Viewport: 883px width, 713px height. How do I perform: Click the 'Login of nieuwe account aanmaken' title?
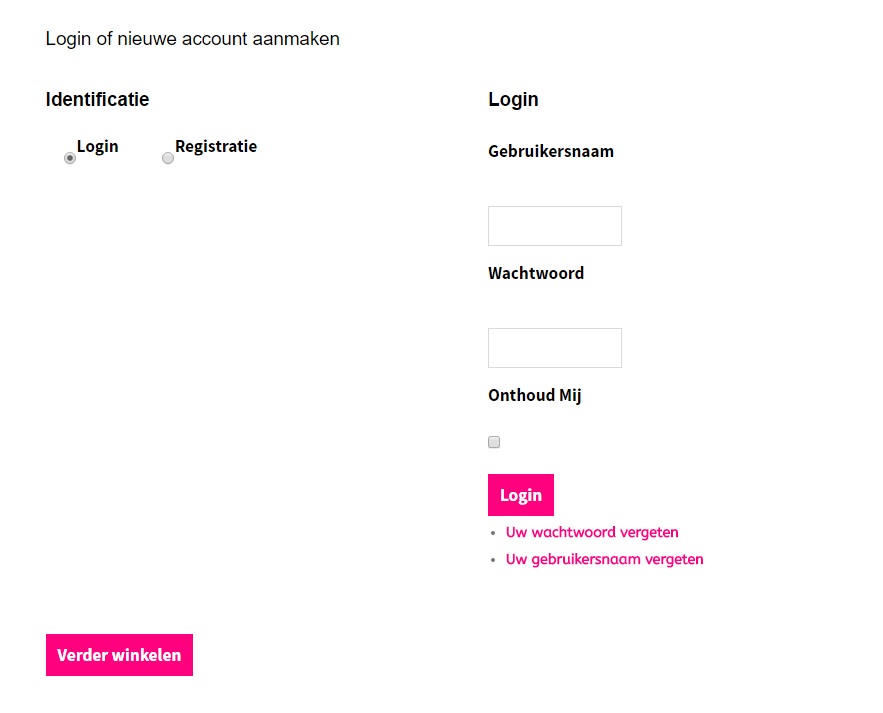click(x=193, y=39)
